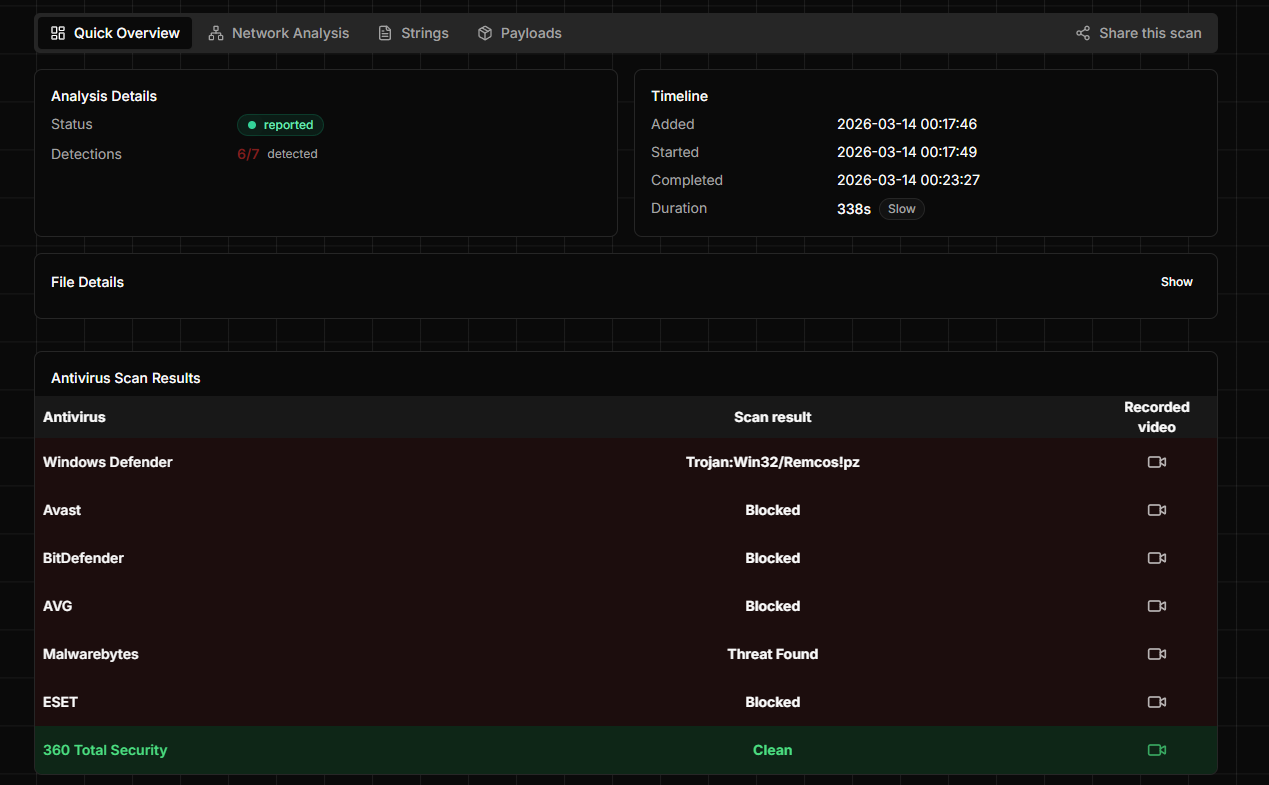Click the Completed timestamp 00:23:27
1269x785 pixels.
click(x=907, y=180)
